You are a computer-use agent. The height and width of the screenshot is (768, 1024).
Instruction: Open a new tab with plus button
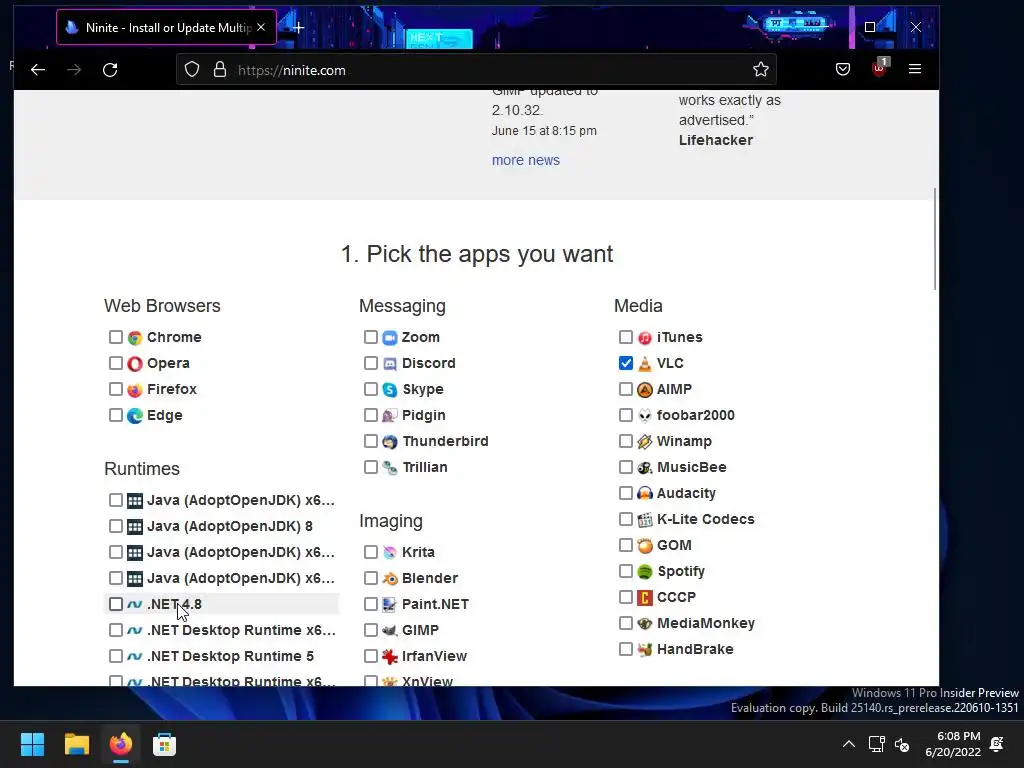point(298,27)
